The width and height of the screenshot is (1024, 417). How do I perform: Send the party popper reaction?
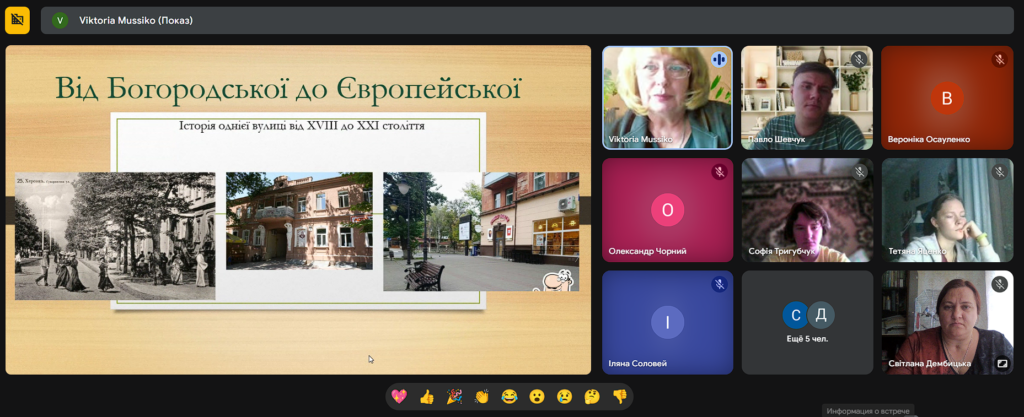(x=454, y=397)
